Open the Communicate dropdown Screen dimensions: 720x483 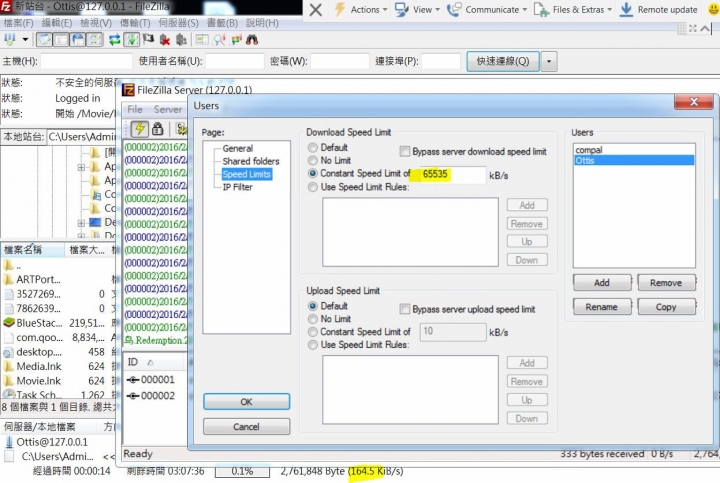pyautogui.click(x=487, y=10)
